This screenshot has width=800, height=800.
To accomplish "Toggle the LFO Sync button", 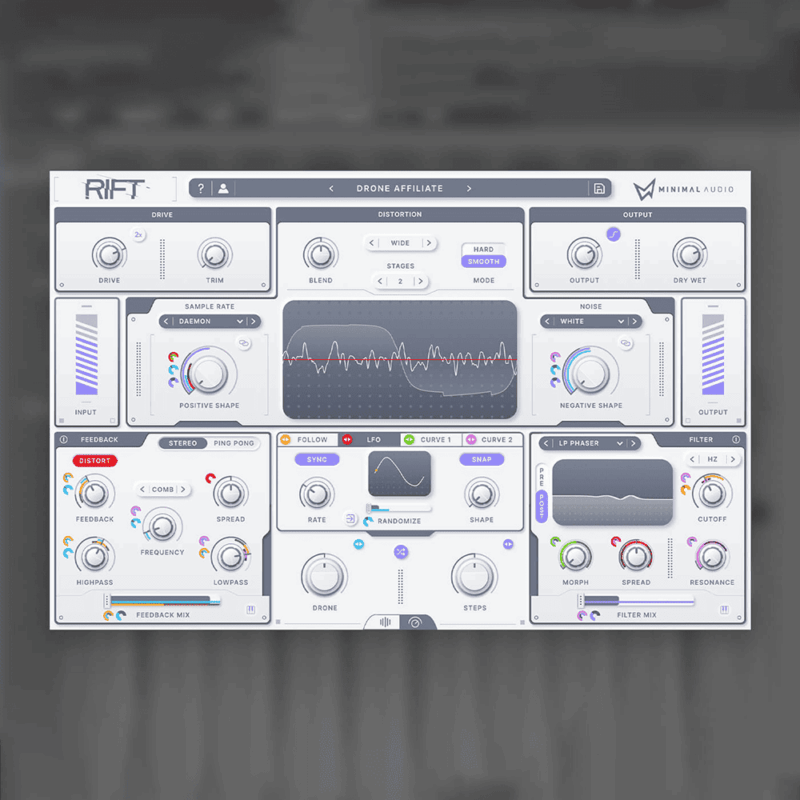I will click(317, 459).
